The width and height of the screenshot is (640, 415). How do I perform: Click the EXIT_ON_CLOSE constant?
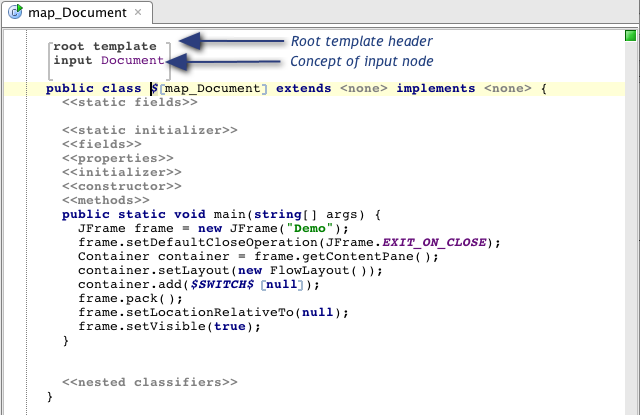434,242
